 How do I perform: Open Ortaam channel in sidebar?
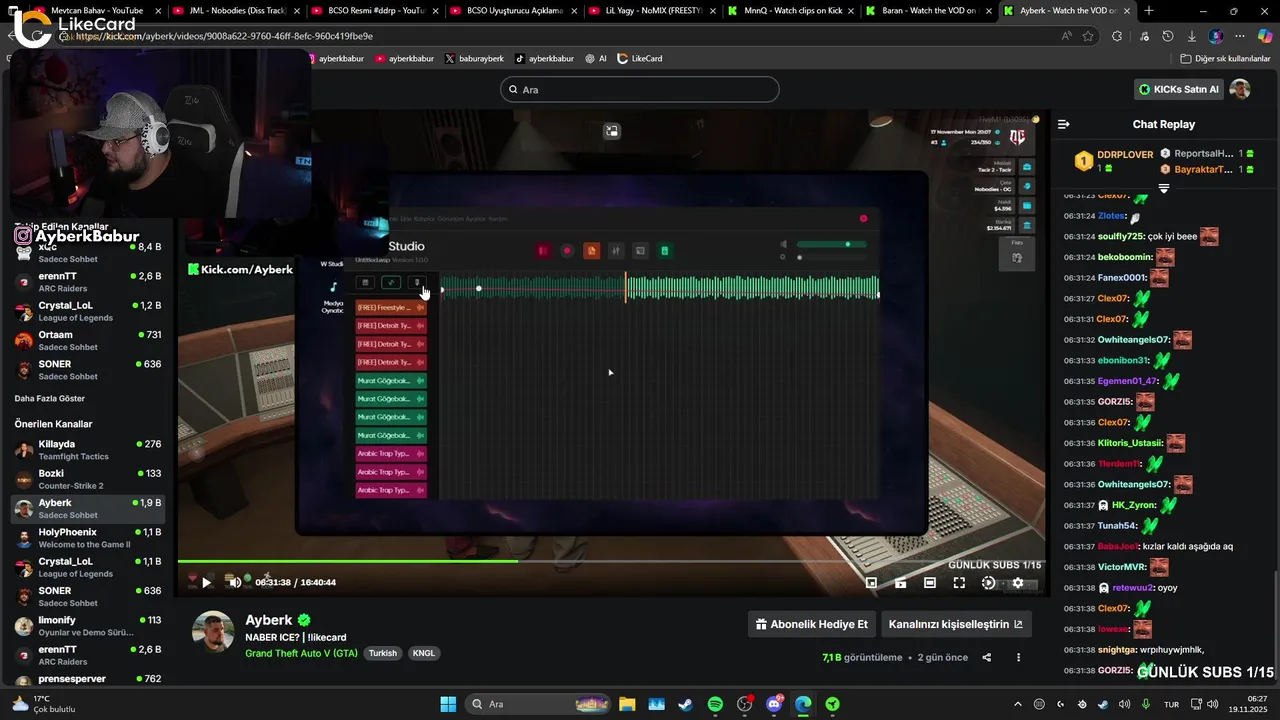coord(88,340)
